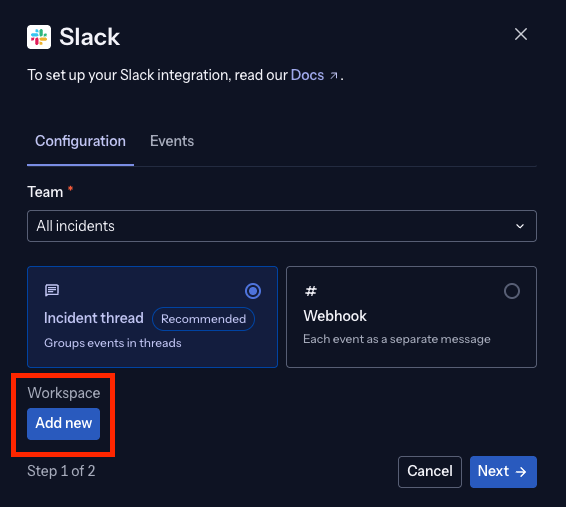Switch to the Configuration tab

pos(80,141)
